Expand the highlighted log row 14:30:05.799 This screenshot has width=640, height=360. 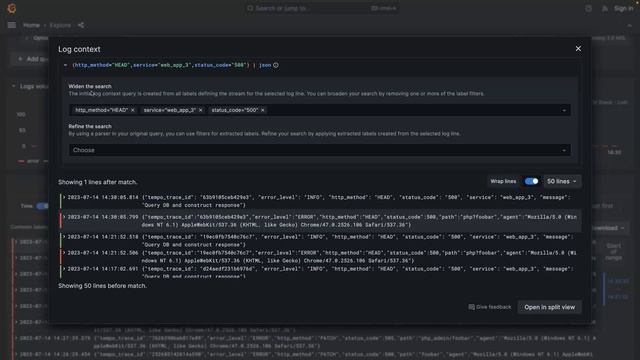(64, 217)
